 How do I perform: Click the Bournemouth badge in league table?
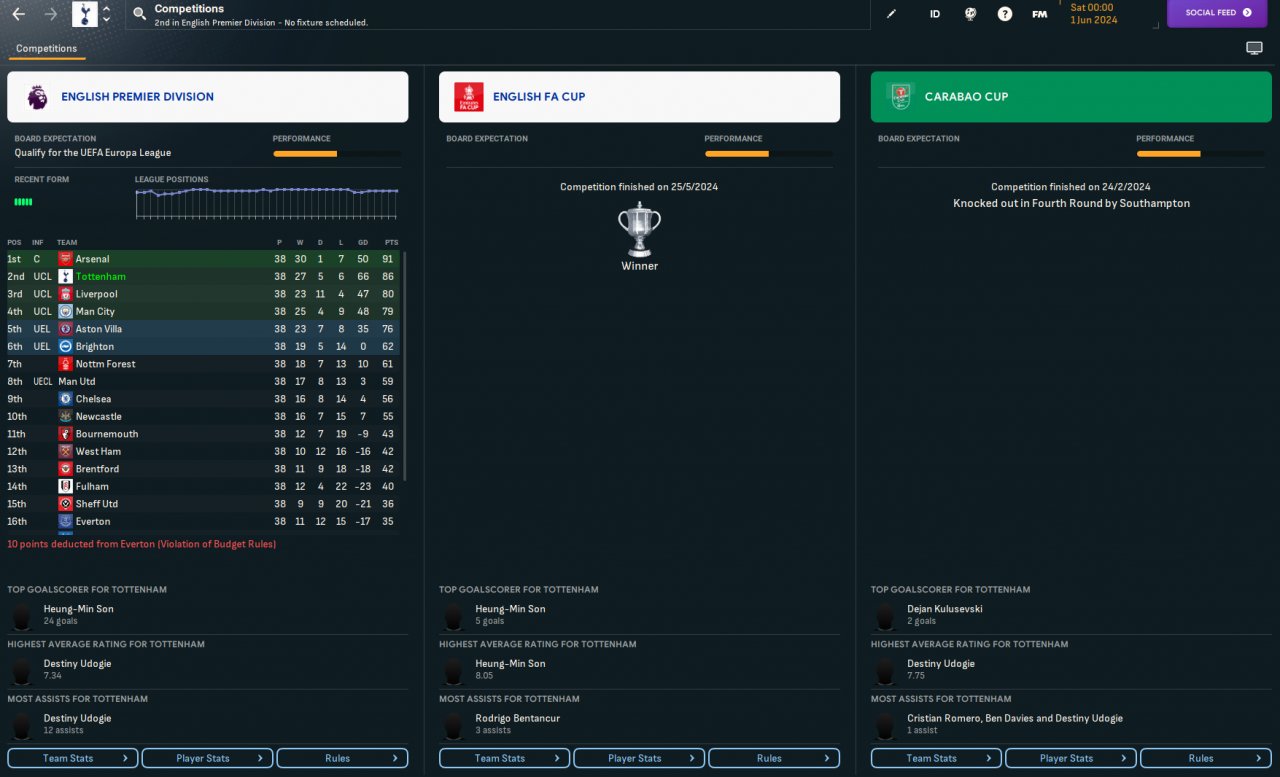65,434
